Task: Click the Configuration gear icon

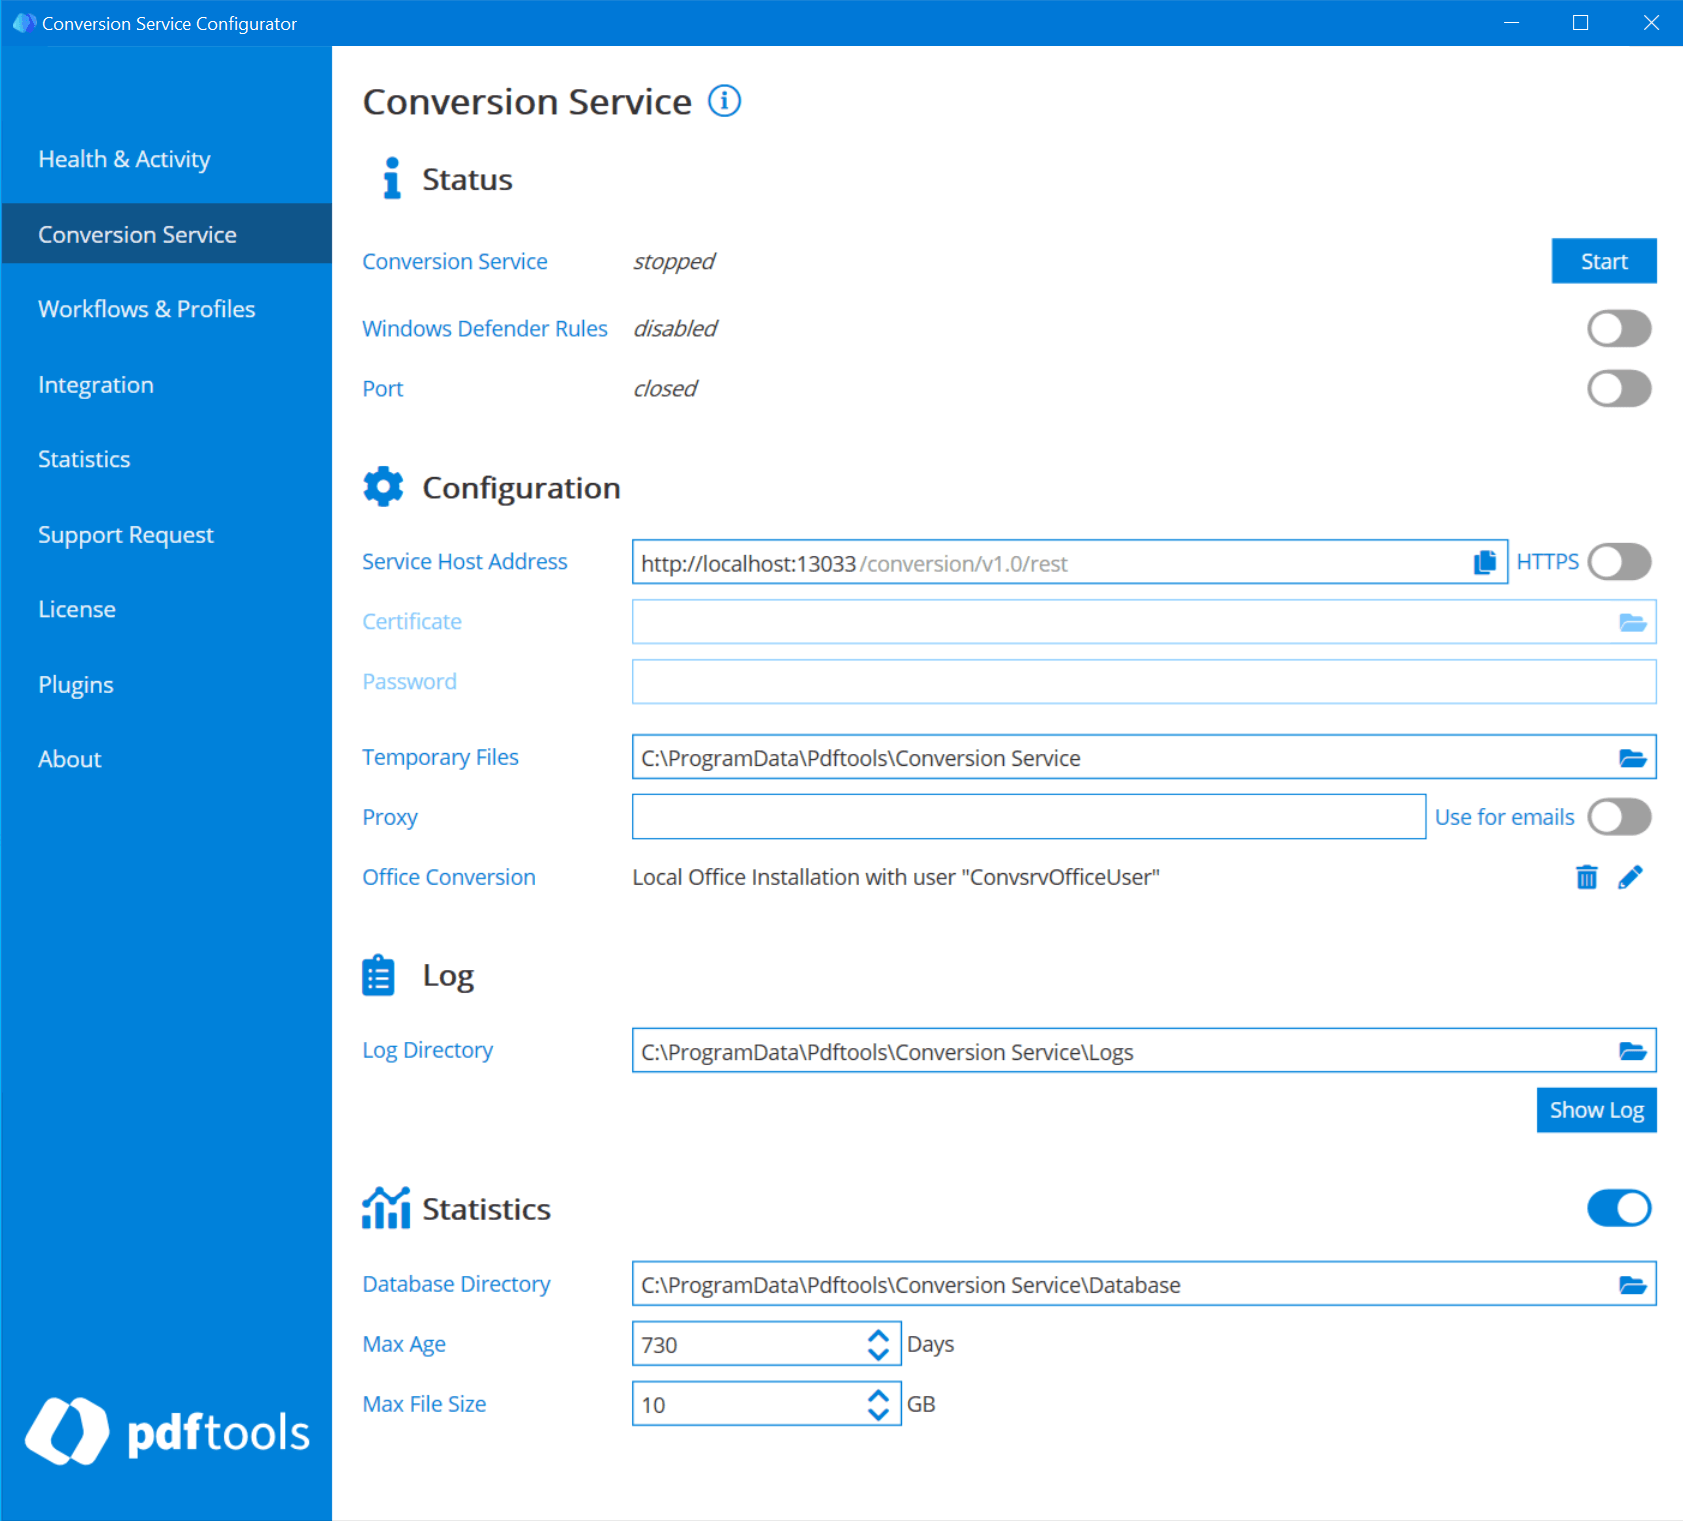Action: point(383,486)
